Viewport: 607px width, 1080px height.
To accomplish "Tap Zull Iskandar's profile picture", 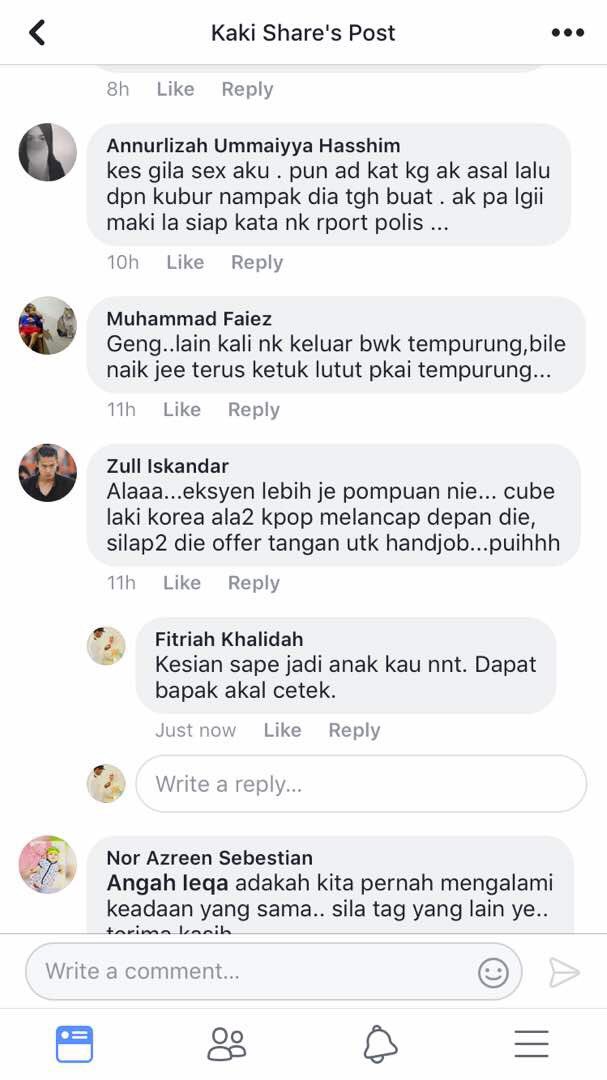I will (48, 472).
